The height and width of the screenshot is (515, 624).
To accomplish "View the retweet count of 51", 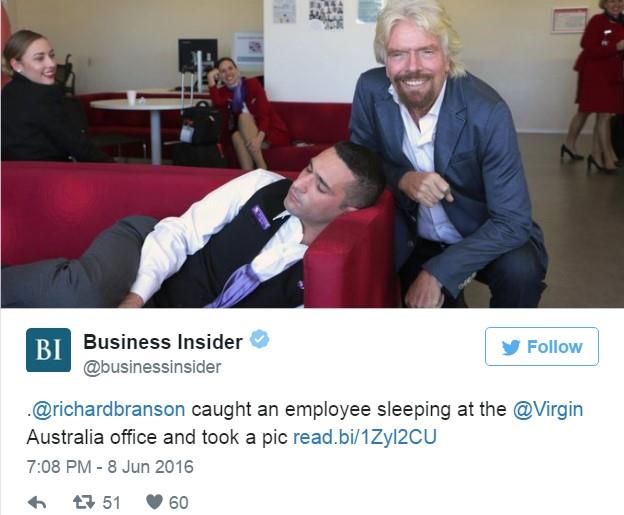I will (x=111, y=503).
